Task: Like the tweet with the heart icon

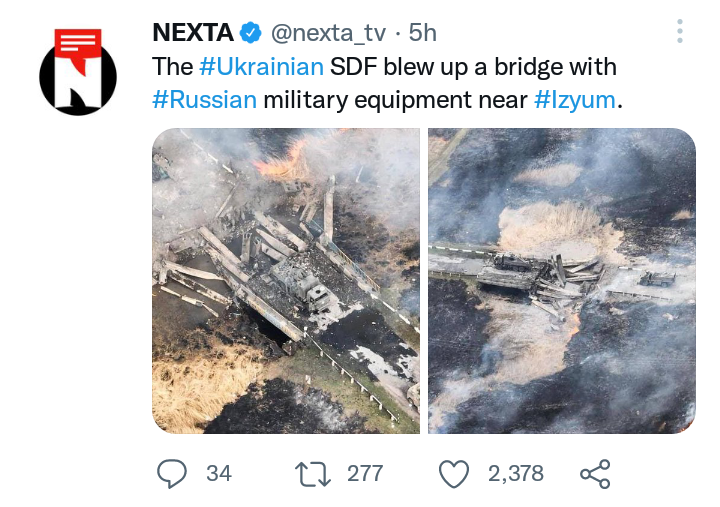Action: [456, 473]
